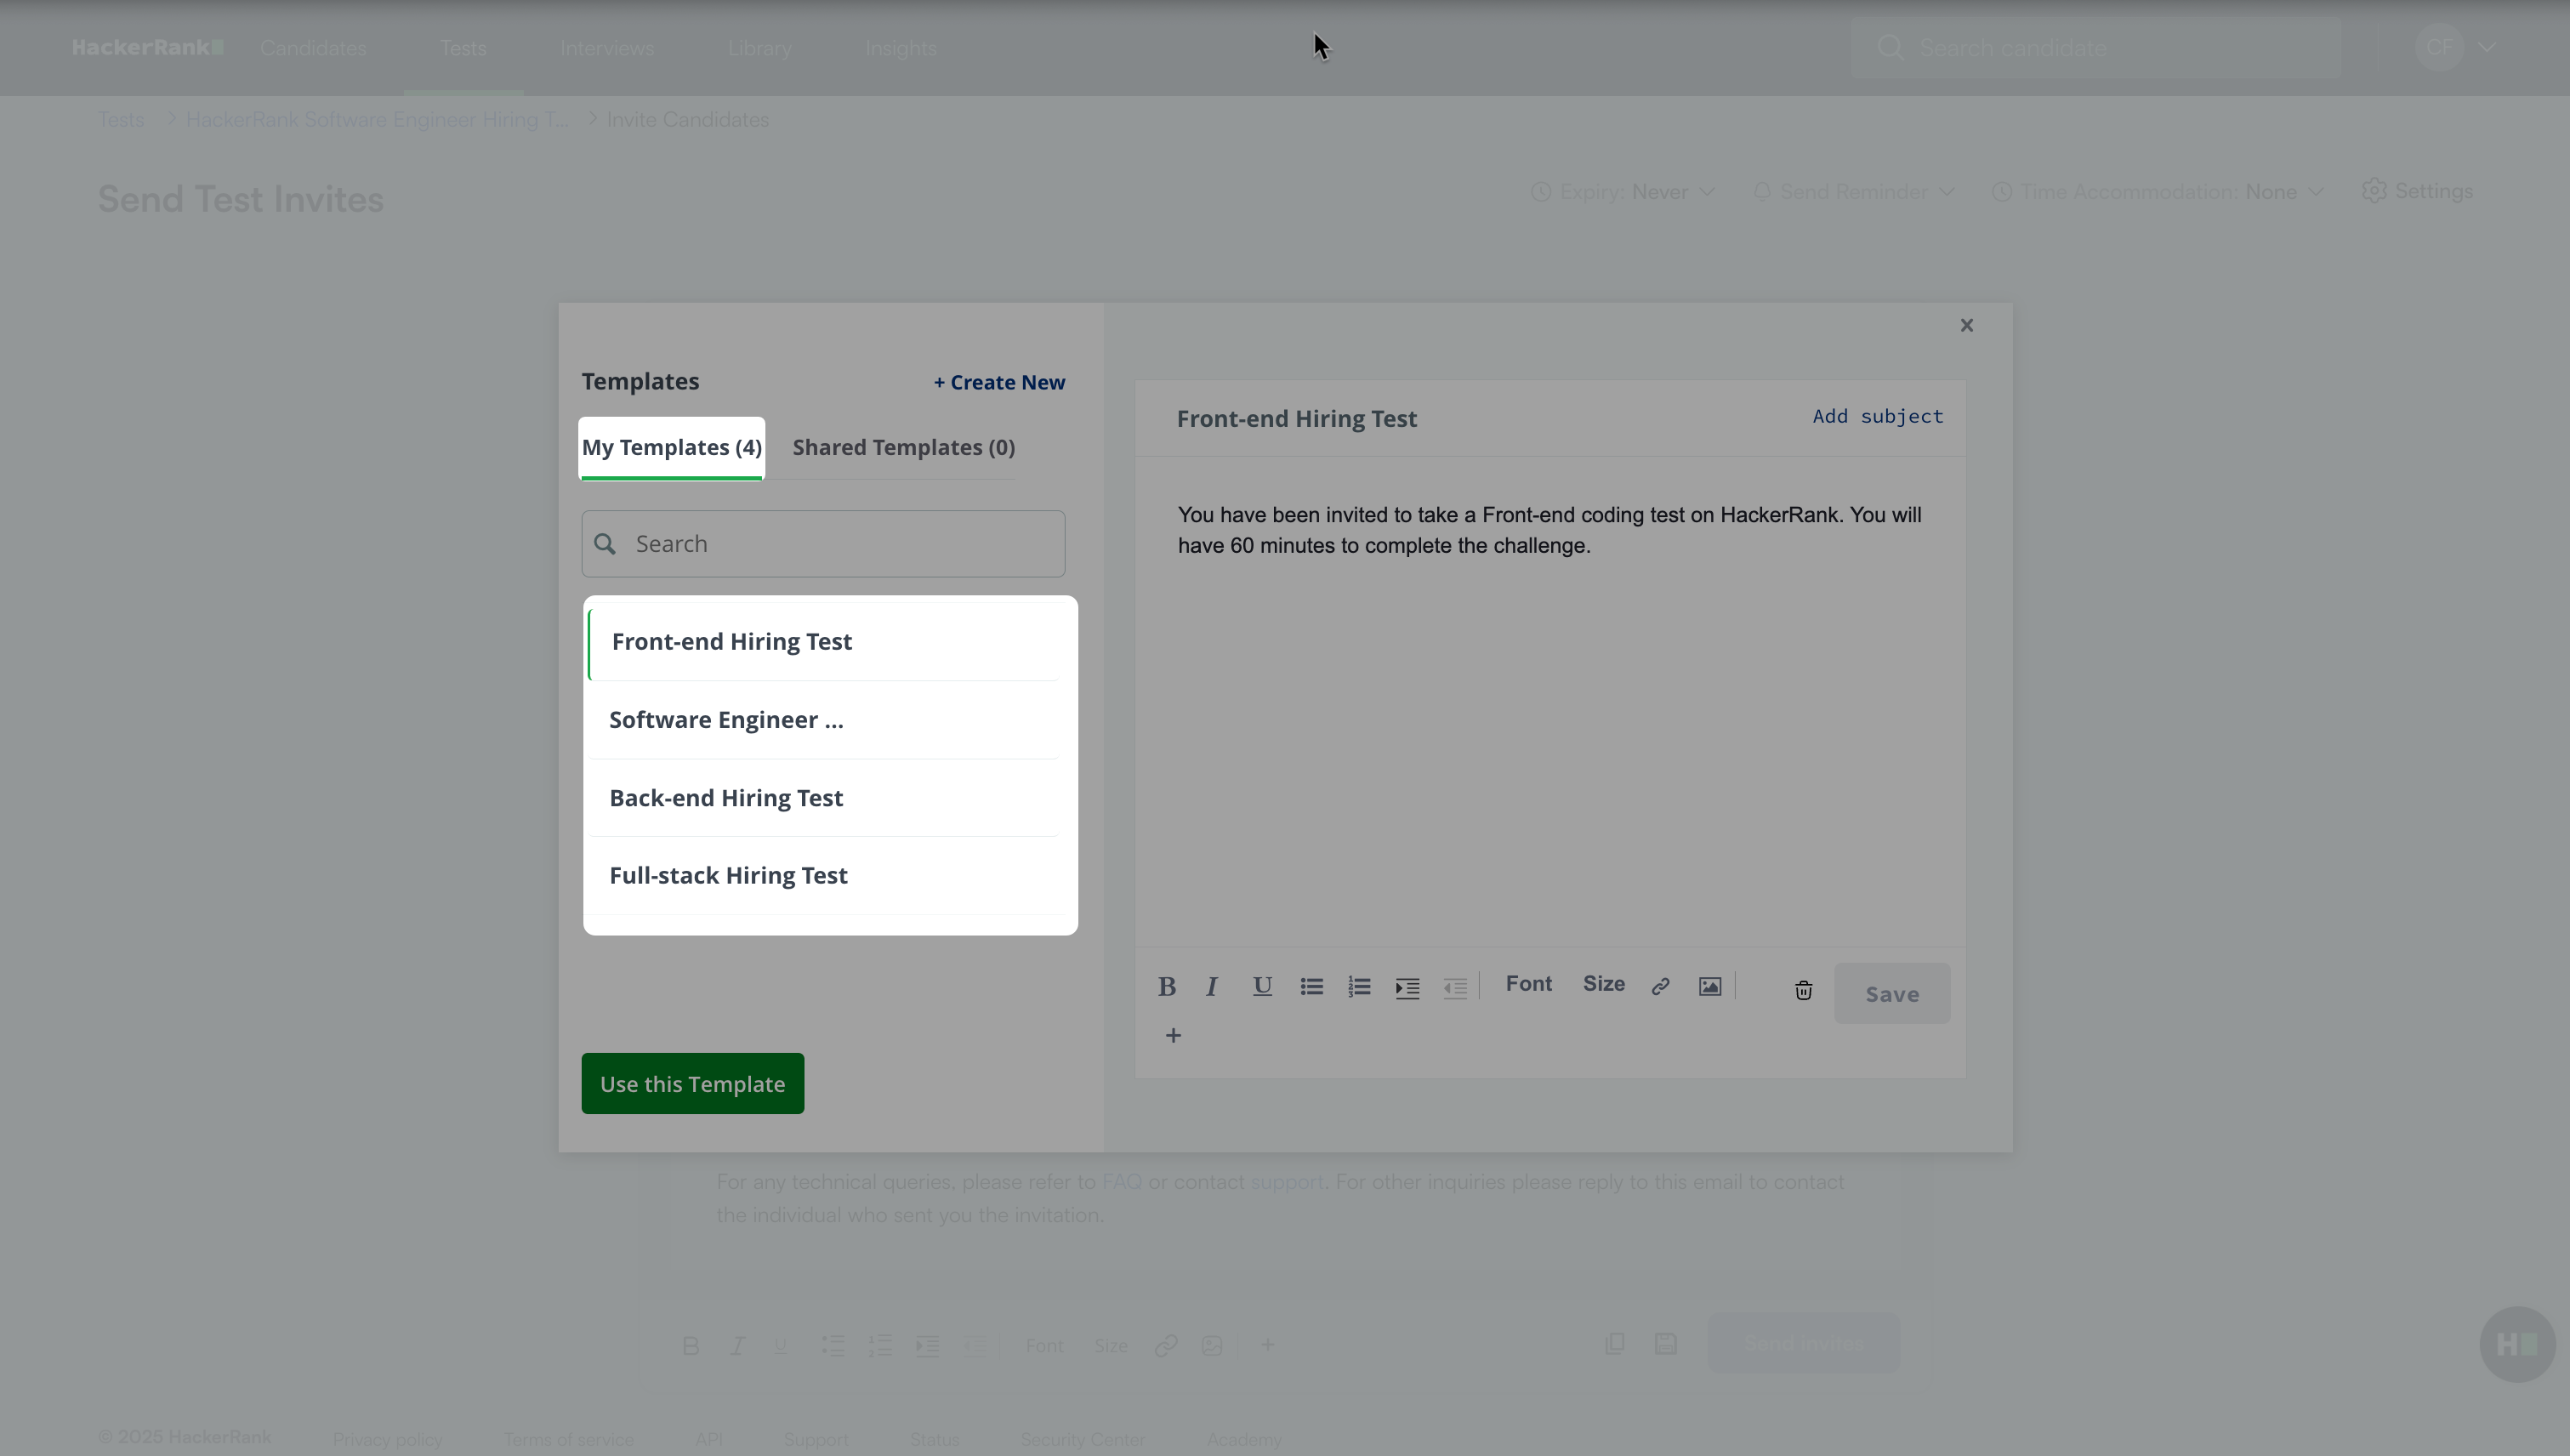Insert image in template editor
Screen dimensions: 2570x1456
[1710, 987]
